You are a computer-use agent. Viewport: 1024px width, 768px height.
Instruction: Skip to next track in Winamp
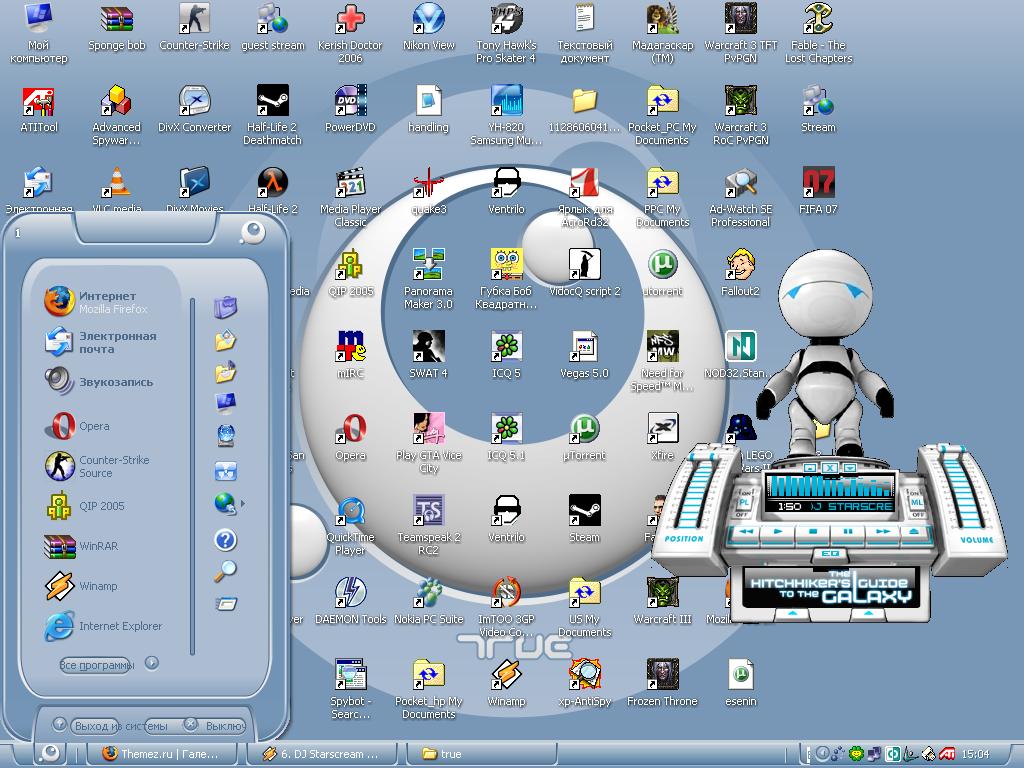pyautogui.click(x=882, y=532)
